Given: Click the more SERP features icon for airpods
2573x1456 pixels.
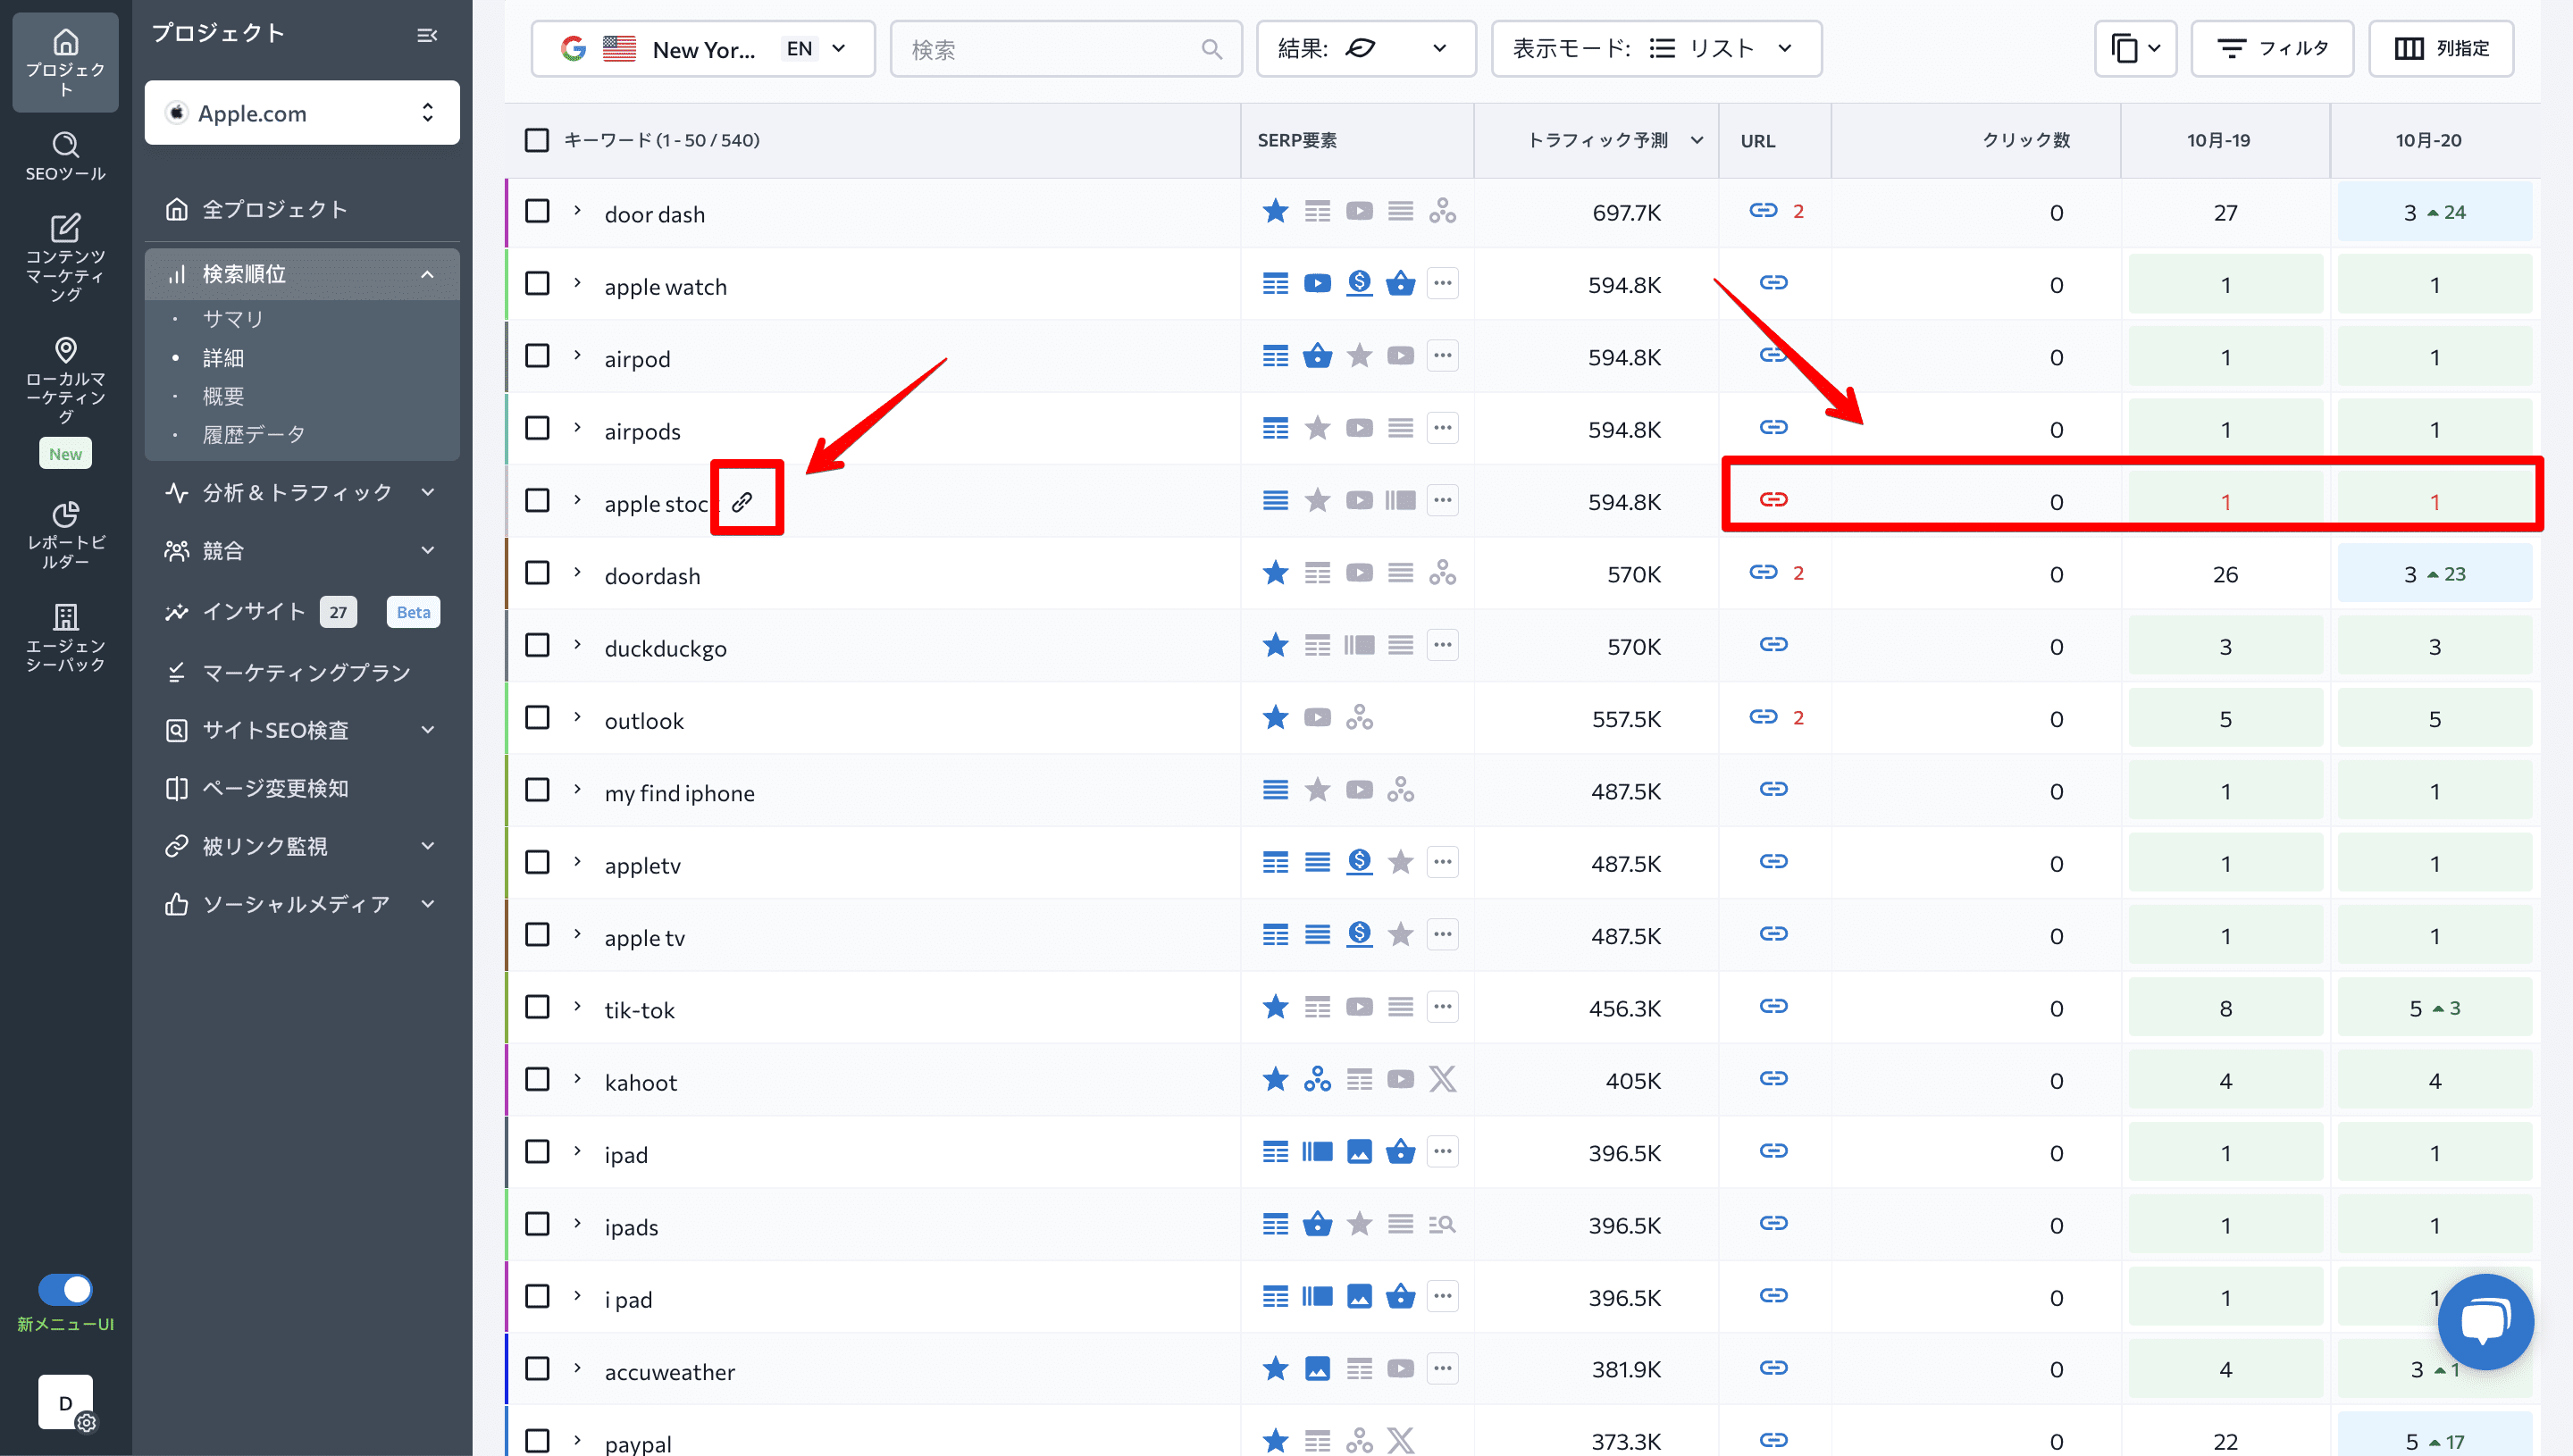Looking at the screenshot, I should [x=1442, y=428].
